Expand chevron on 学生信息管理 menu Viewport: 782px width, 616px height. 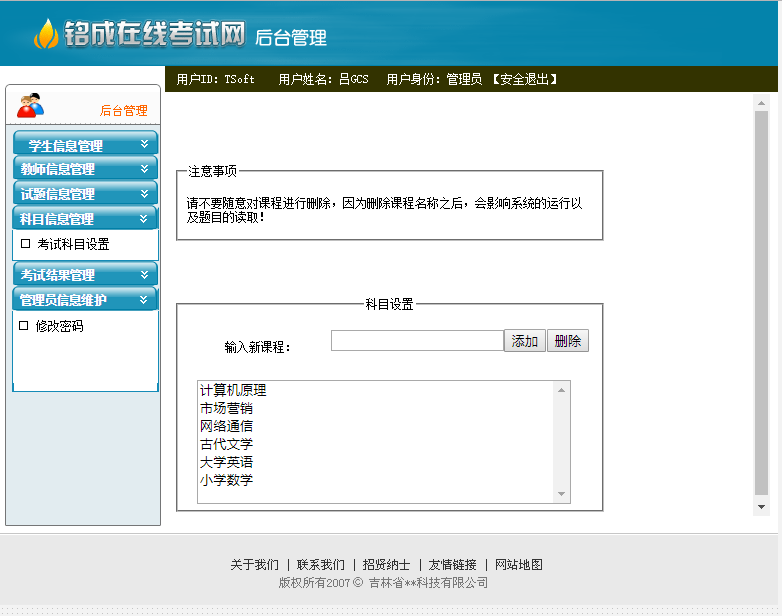pyautogui.click(x=144, y=144)
